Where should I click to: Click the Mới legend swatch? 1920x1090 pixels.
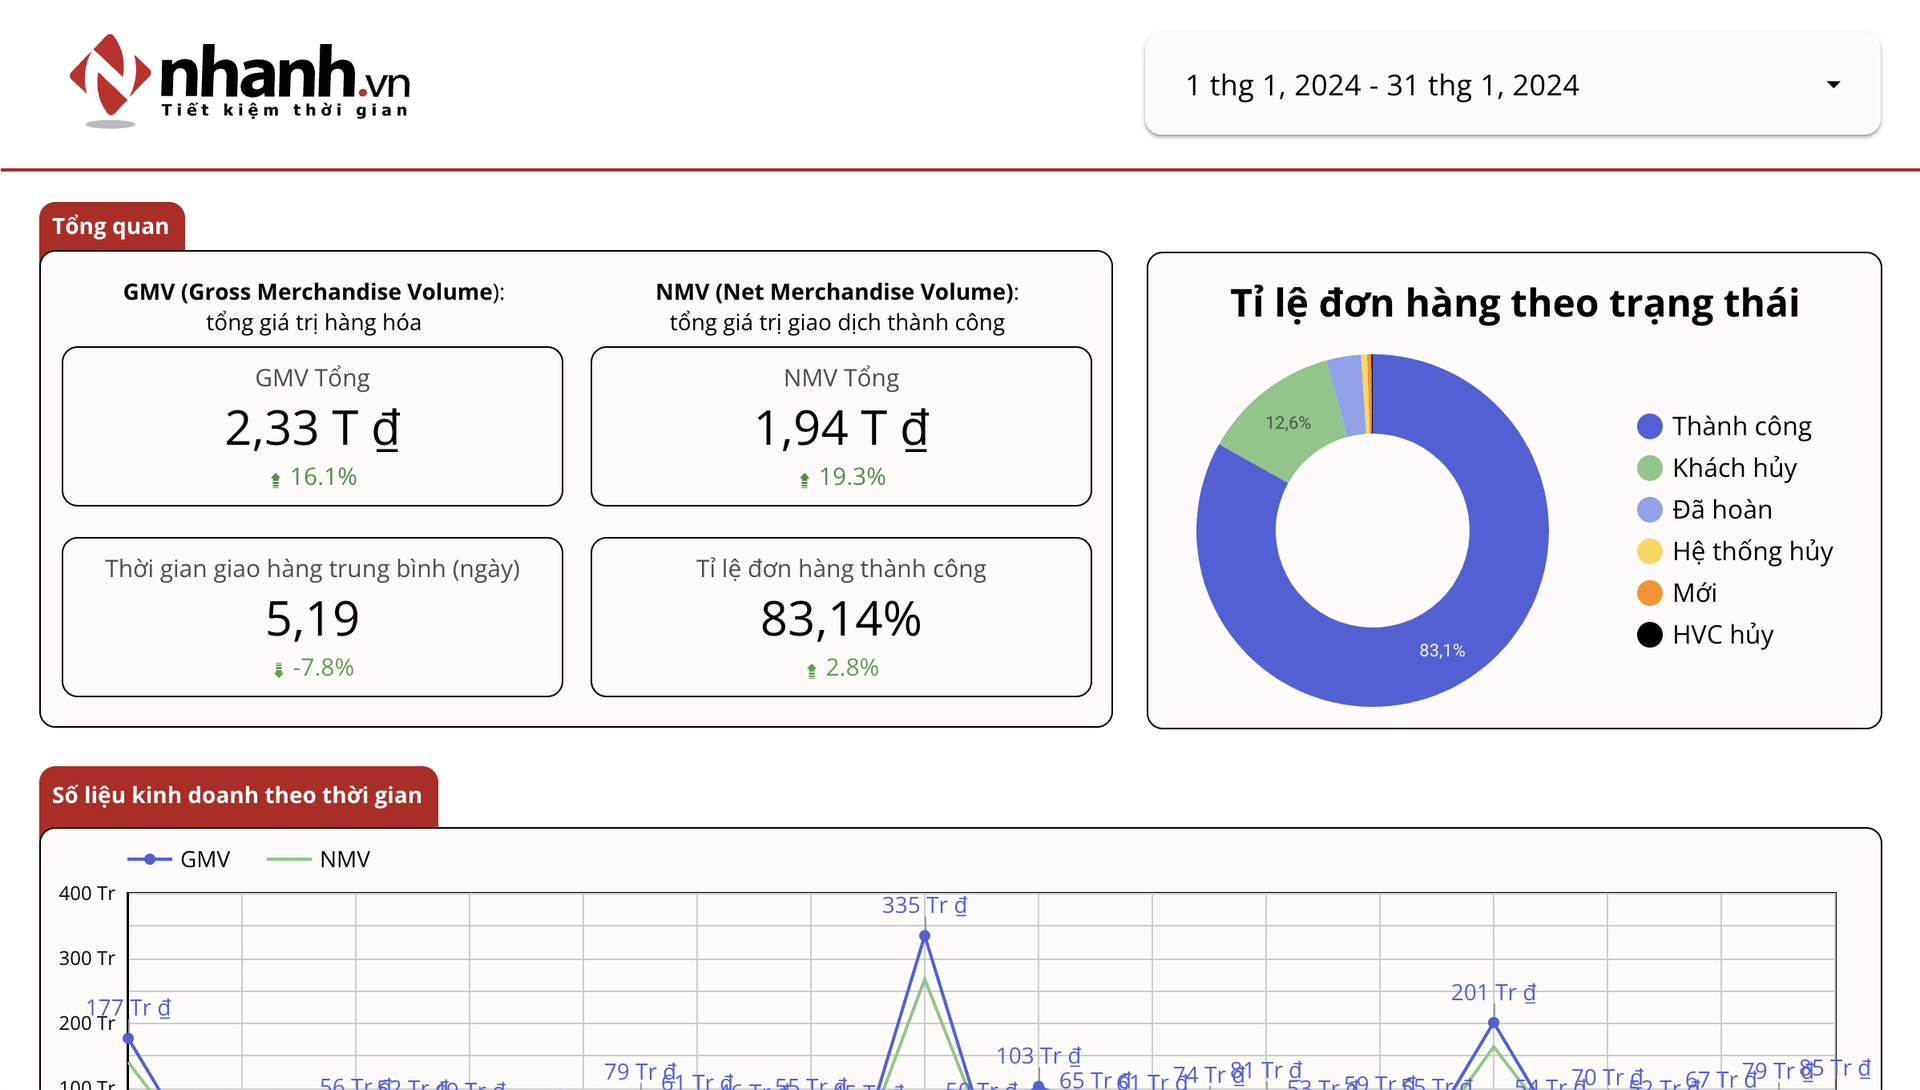pos(1649,593)
